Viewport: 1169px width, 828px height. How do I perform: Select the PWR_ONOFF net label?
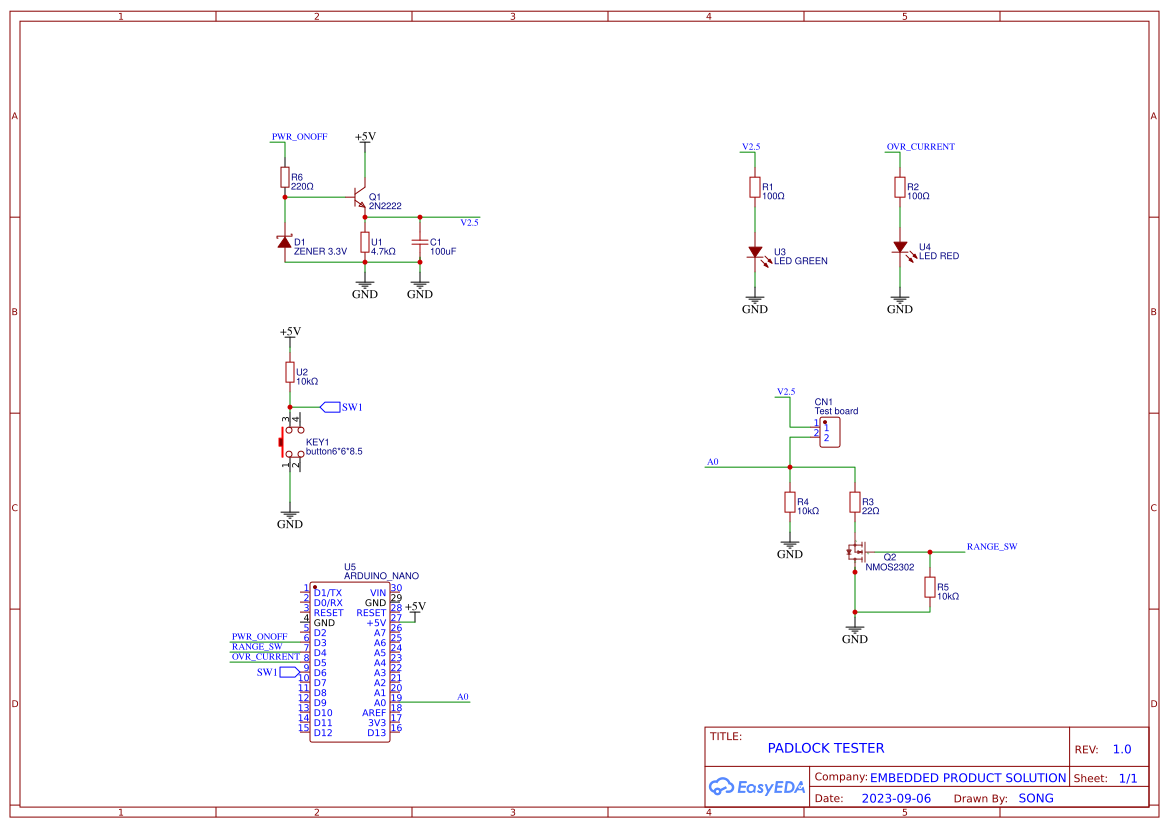click(299, 136)
